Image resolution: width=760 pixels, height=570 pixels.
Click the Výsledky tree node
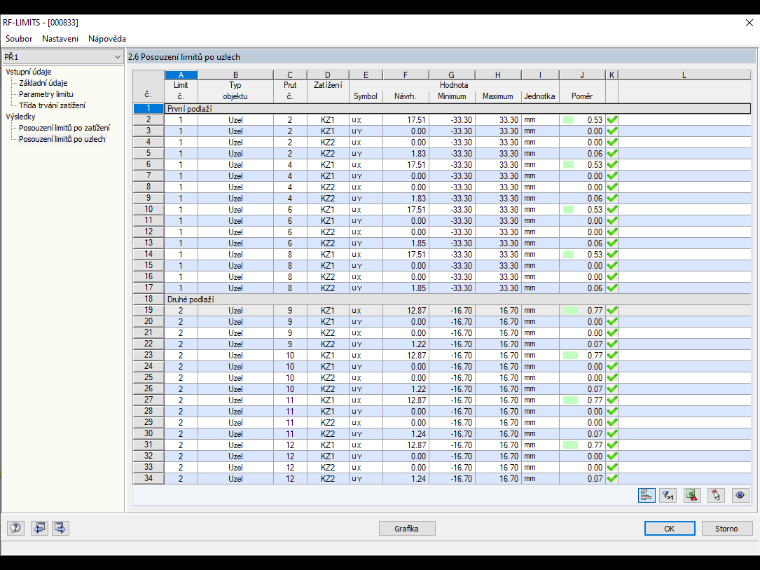point(20,116)
